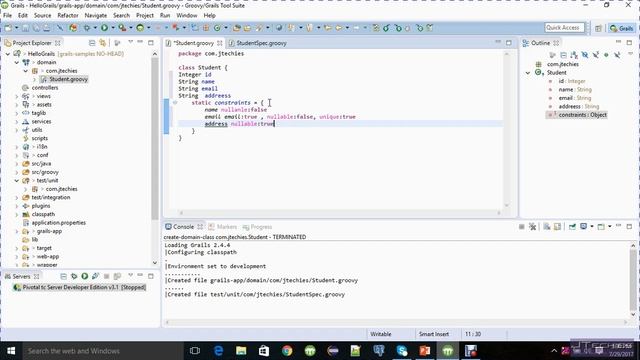The width and height of the screenshot is (640, 360).
Task: Collapse the domain folder in Project Explorer
Action: tap(16, 62)
